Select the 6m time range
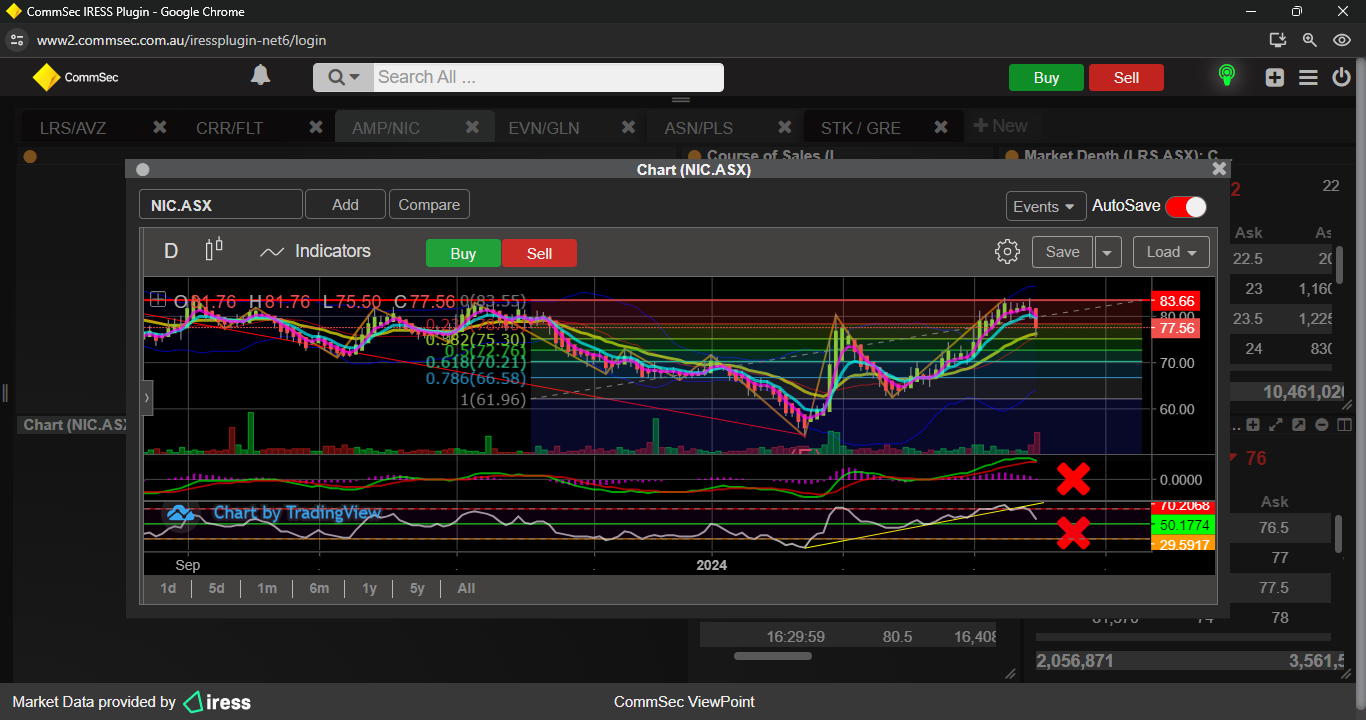This screenshot has height=720, width=1366. click(x=319, y=588)
